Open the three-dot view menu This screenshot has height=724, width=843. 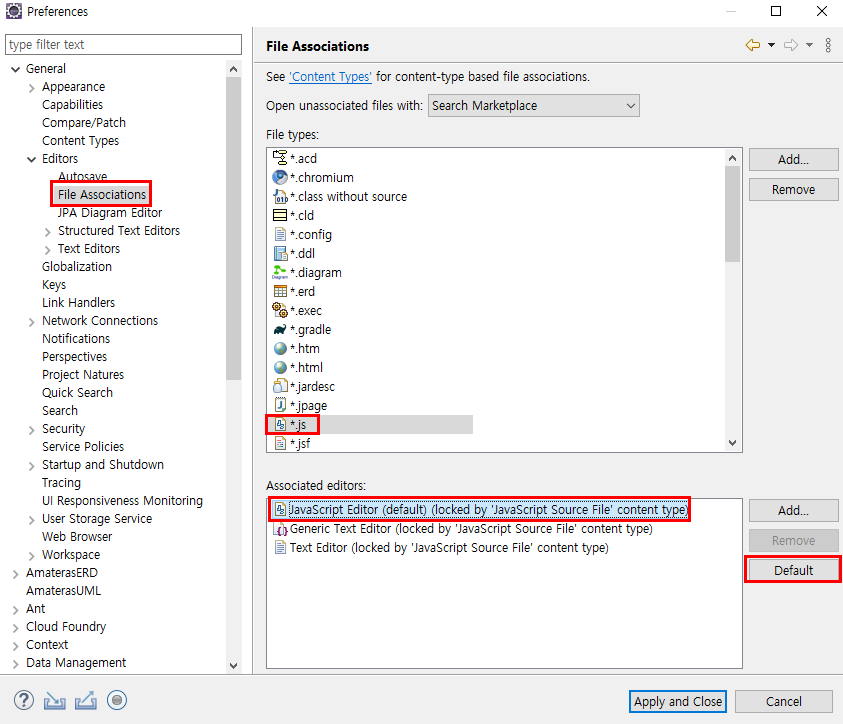828,45
